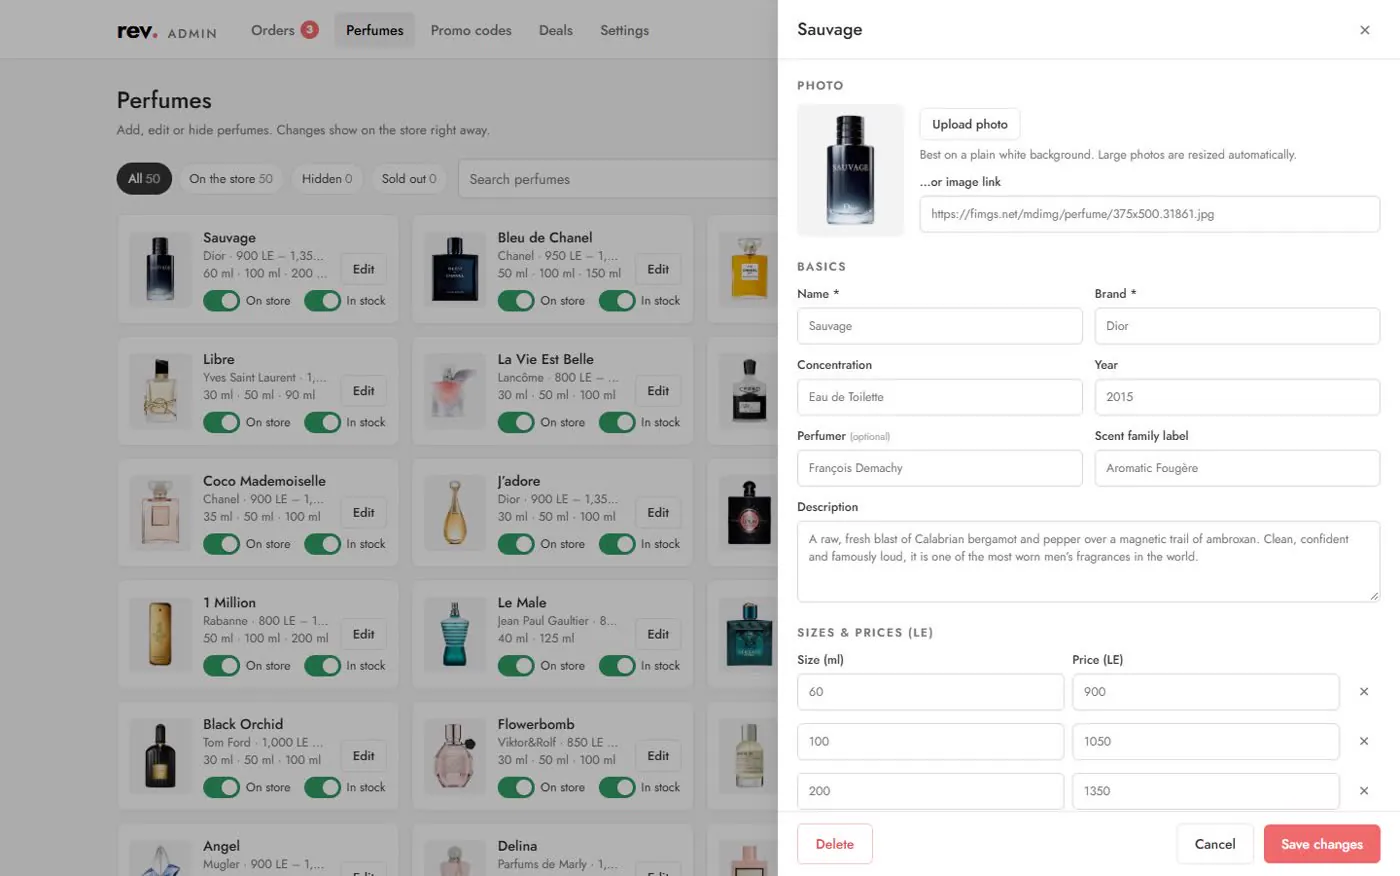Toggle In stock for Sauvage card
Viewport: 1400px width, 876px height.
(x=322, y=301)
